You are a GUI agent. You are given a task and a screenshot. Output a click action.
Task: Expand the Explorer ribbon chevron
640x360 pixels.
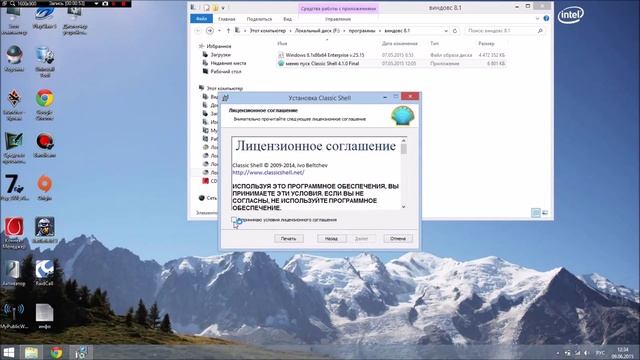537,18
